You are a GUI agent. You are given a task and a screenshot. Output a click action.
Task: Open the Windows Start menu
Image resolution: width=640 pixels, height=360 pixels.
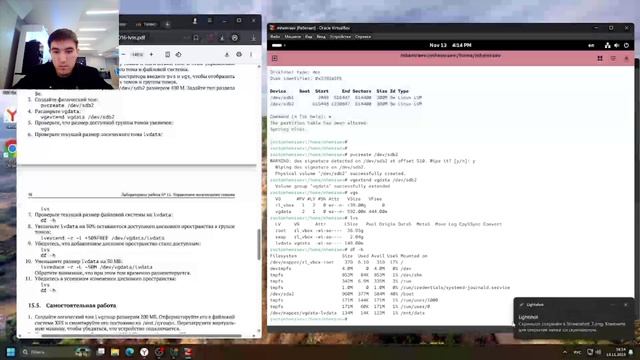point(11,352)
